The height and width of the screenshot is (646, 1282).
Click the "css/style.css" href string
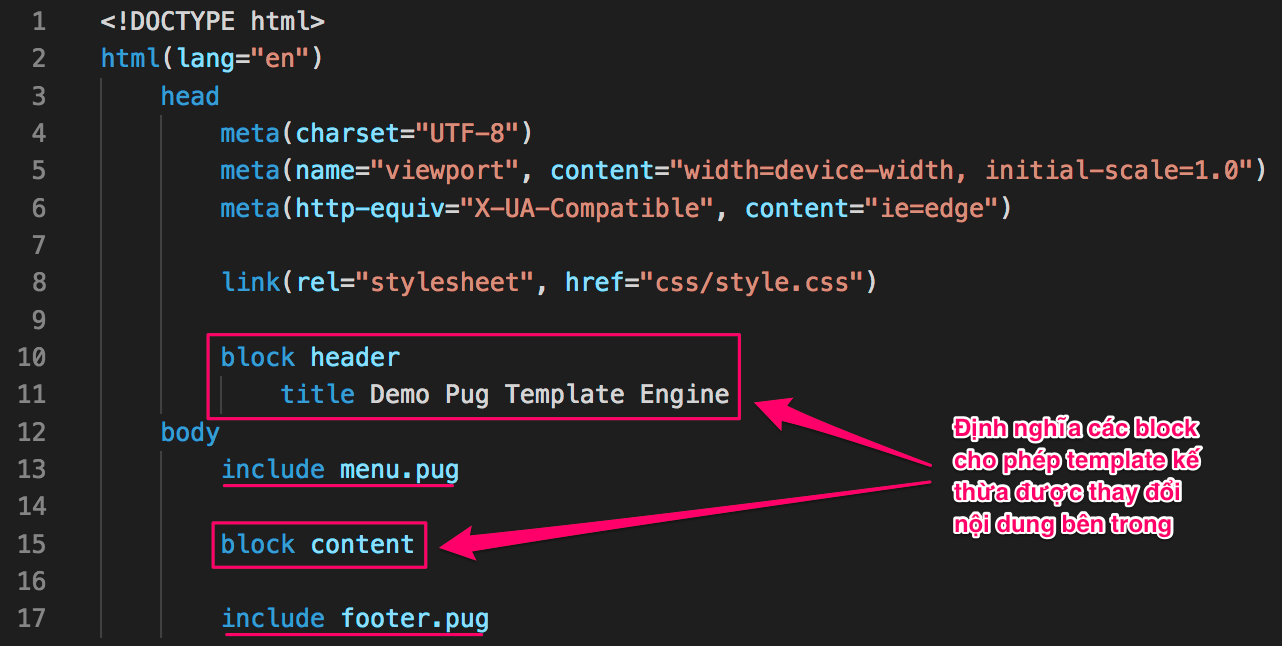click(x=751, y=282)
